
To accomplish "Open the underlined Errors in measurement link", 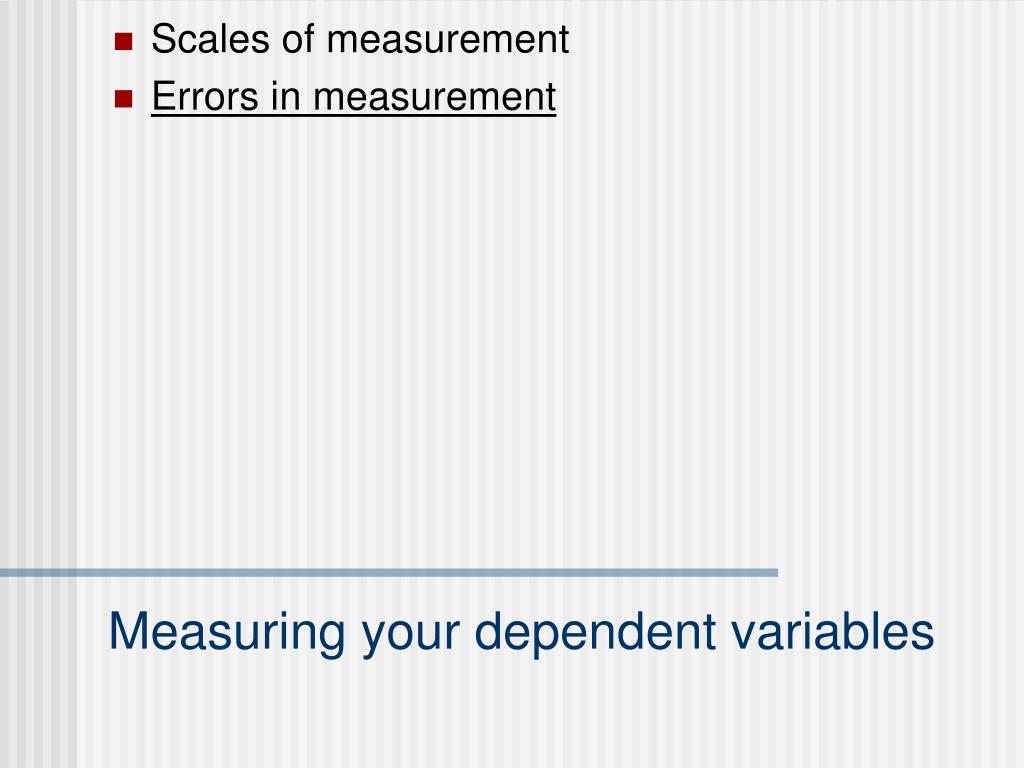I will (353, 97).
